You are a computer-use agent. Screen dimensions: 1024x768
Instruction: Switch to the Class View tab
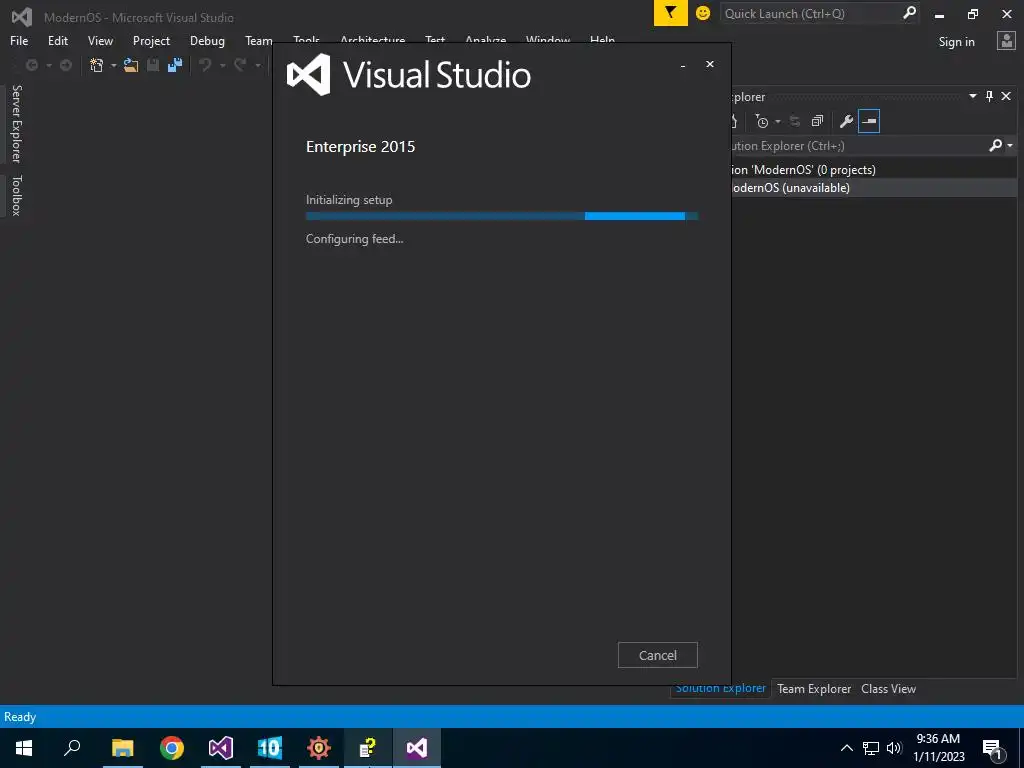click(888, 688)
